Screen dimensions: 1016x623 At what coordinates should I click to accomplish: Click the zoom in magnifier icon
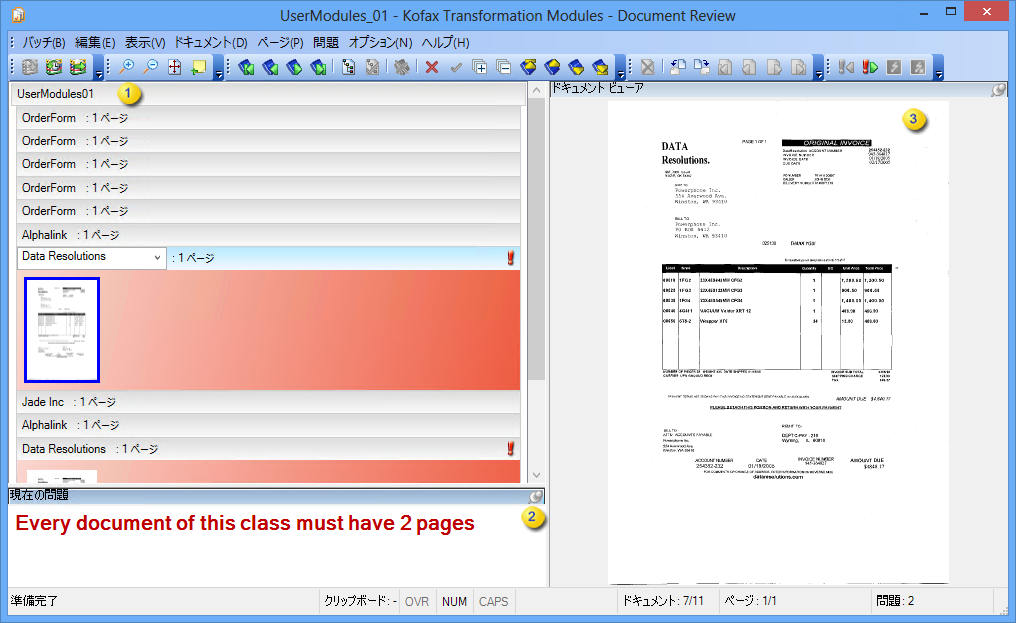click(127, 67)
